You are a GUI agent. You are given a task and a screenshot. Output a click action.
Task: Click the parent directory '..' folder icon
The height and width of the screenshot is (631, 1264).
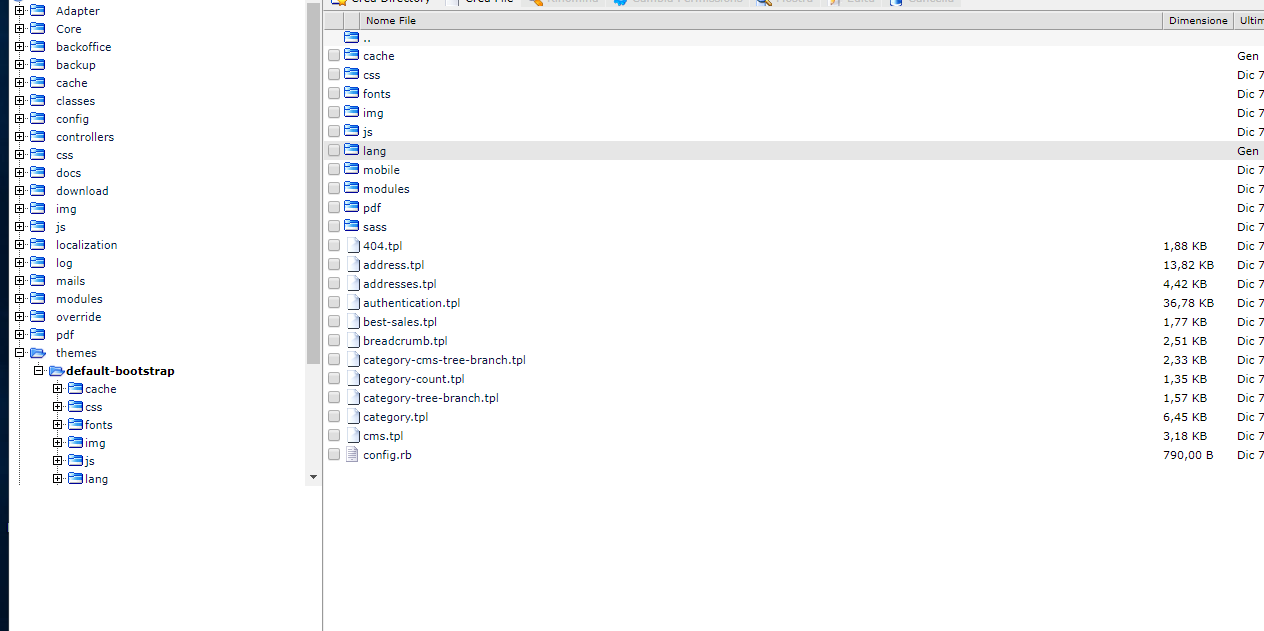click(351, 37)
